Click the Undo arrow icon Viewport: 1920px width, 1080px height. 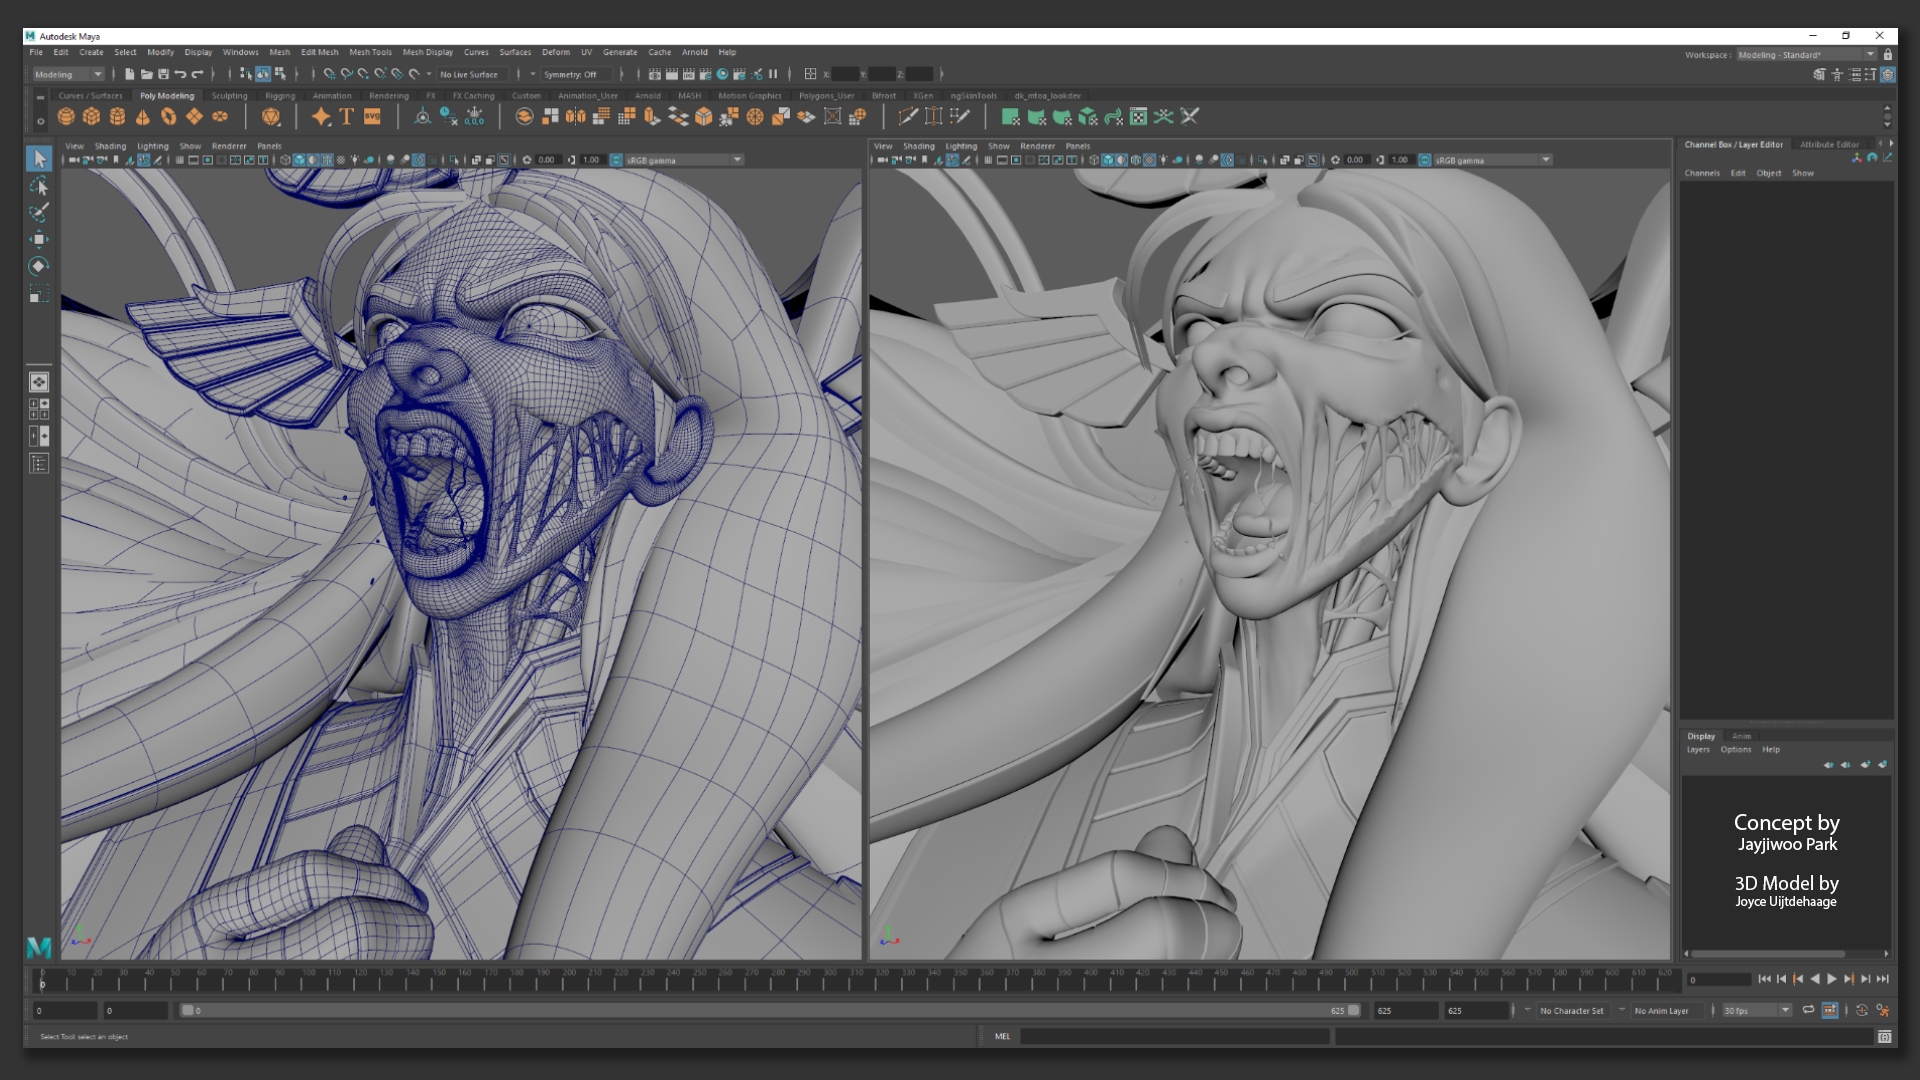(180, 74)
